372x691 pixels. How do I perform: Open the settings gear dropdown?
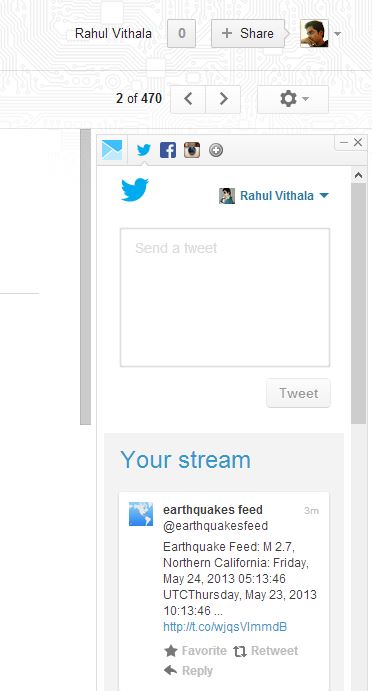point(293,99)
